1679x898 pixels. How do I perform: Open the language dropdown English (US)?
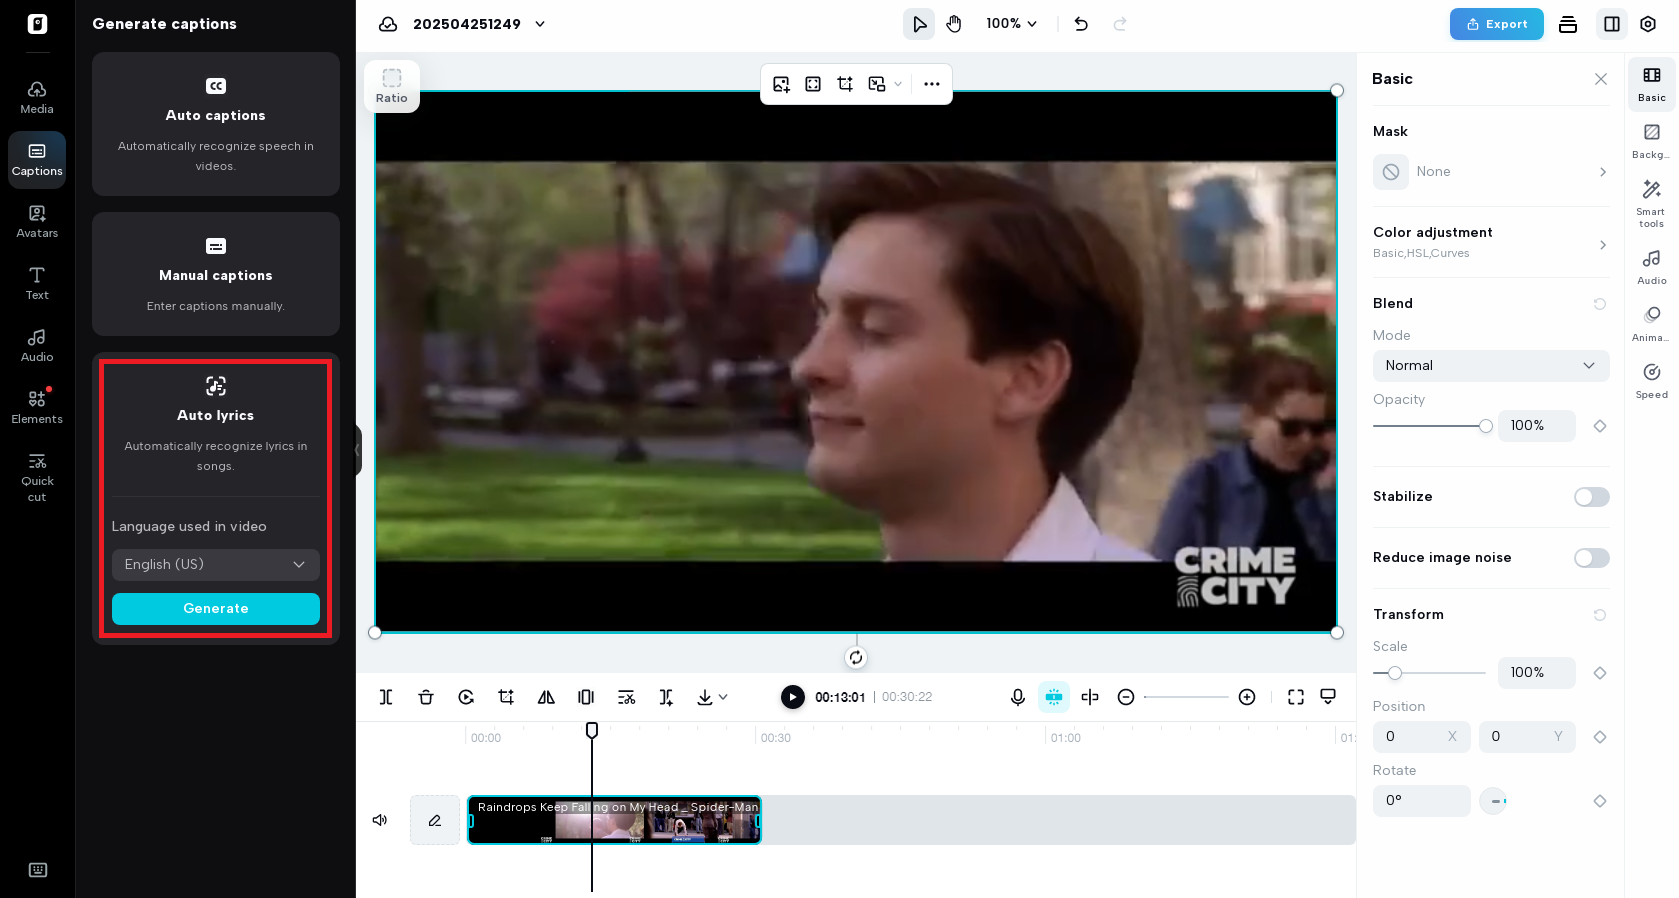(x=216, y=565)
